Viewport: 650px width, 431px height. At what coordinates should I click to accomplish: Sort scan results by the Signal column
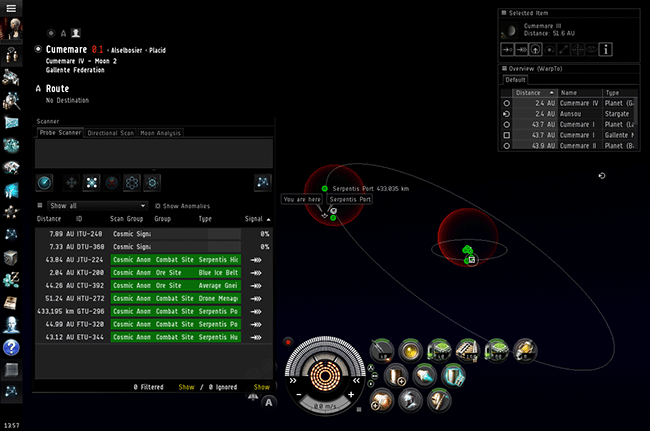257,219
